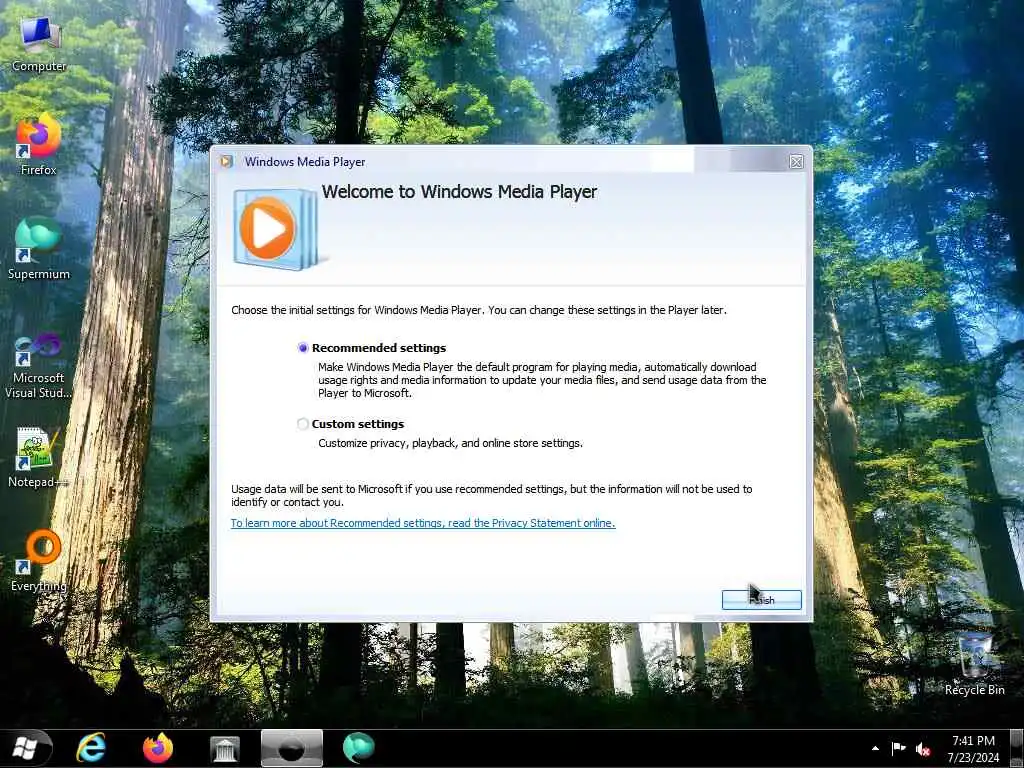Open the Computer desktop icon
1024x768 pixels.
(x=39, y=44)
